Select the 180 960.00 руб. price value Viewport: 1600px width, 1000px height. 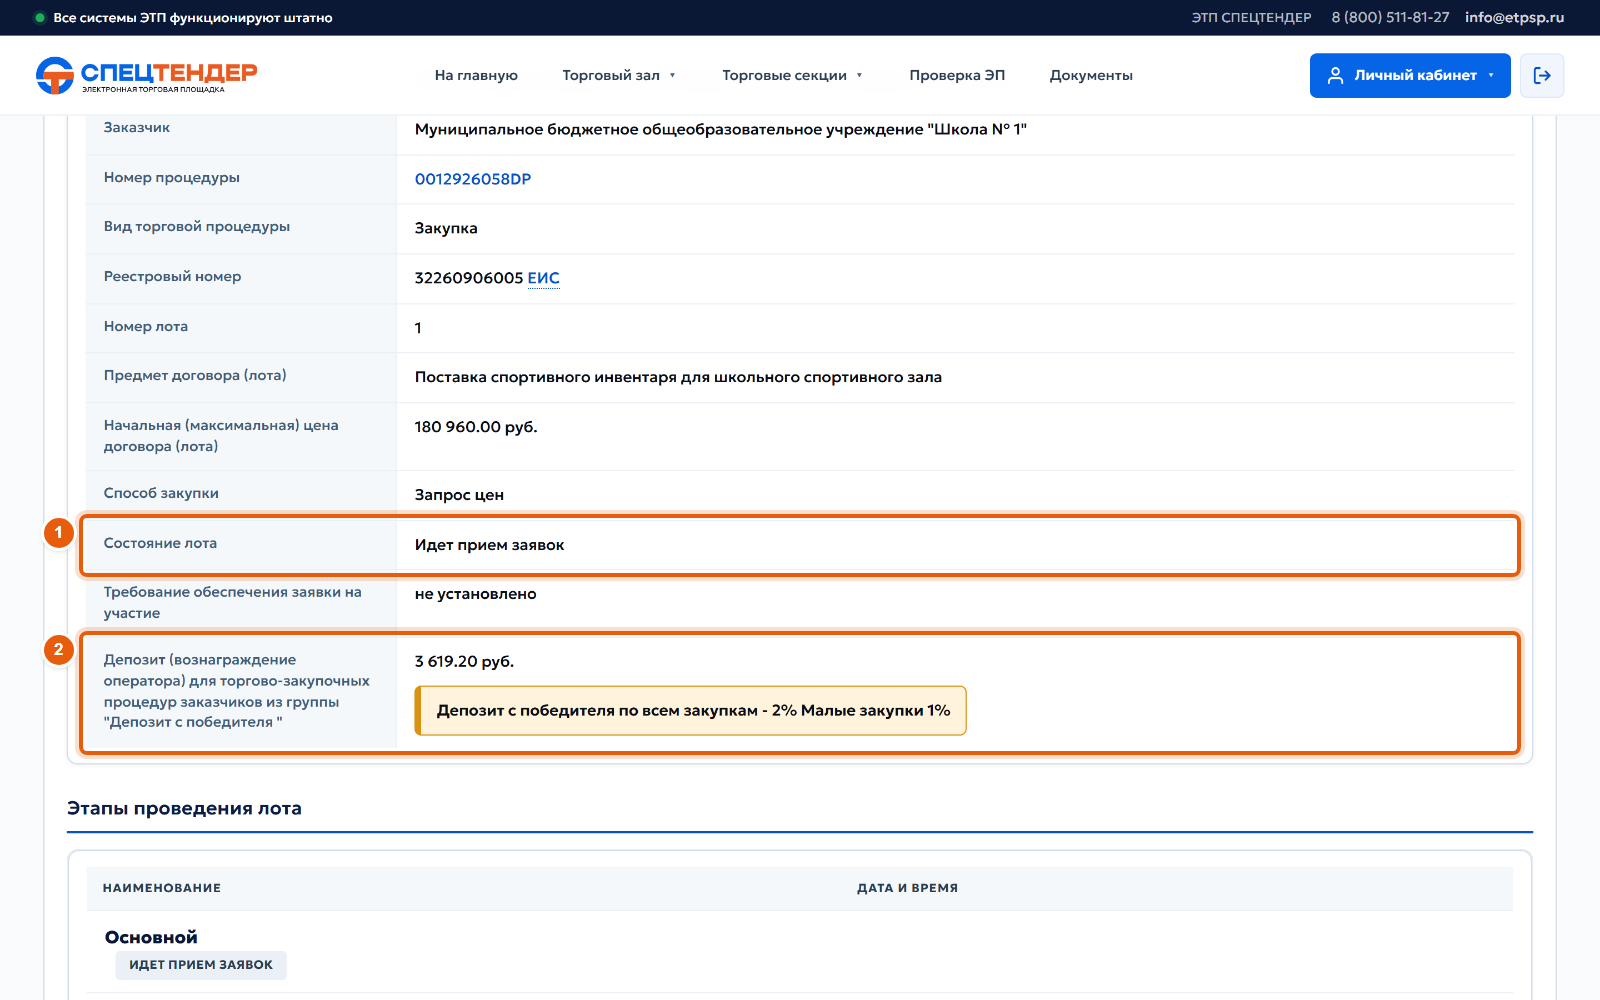point(476,427)
